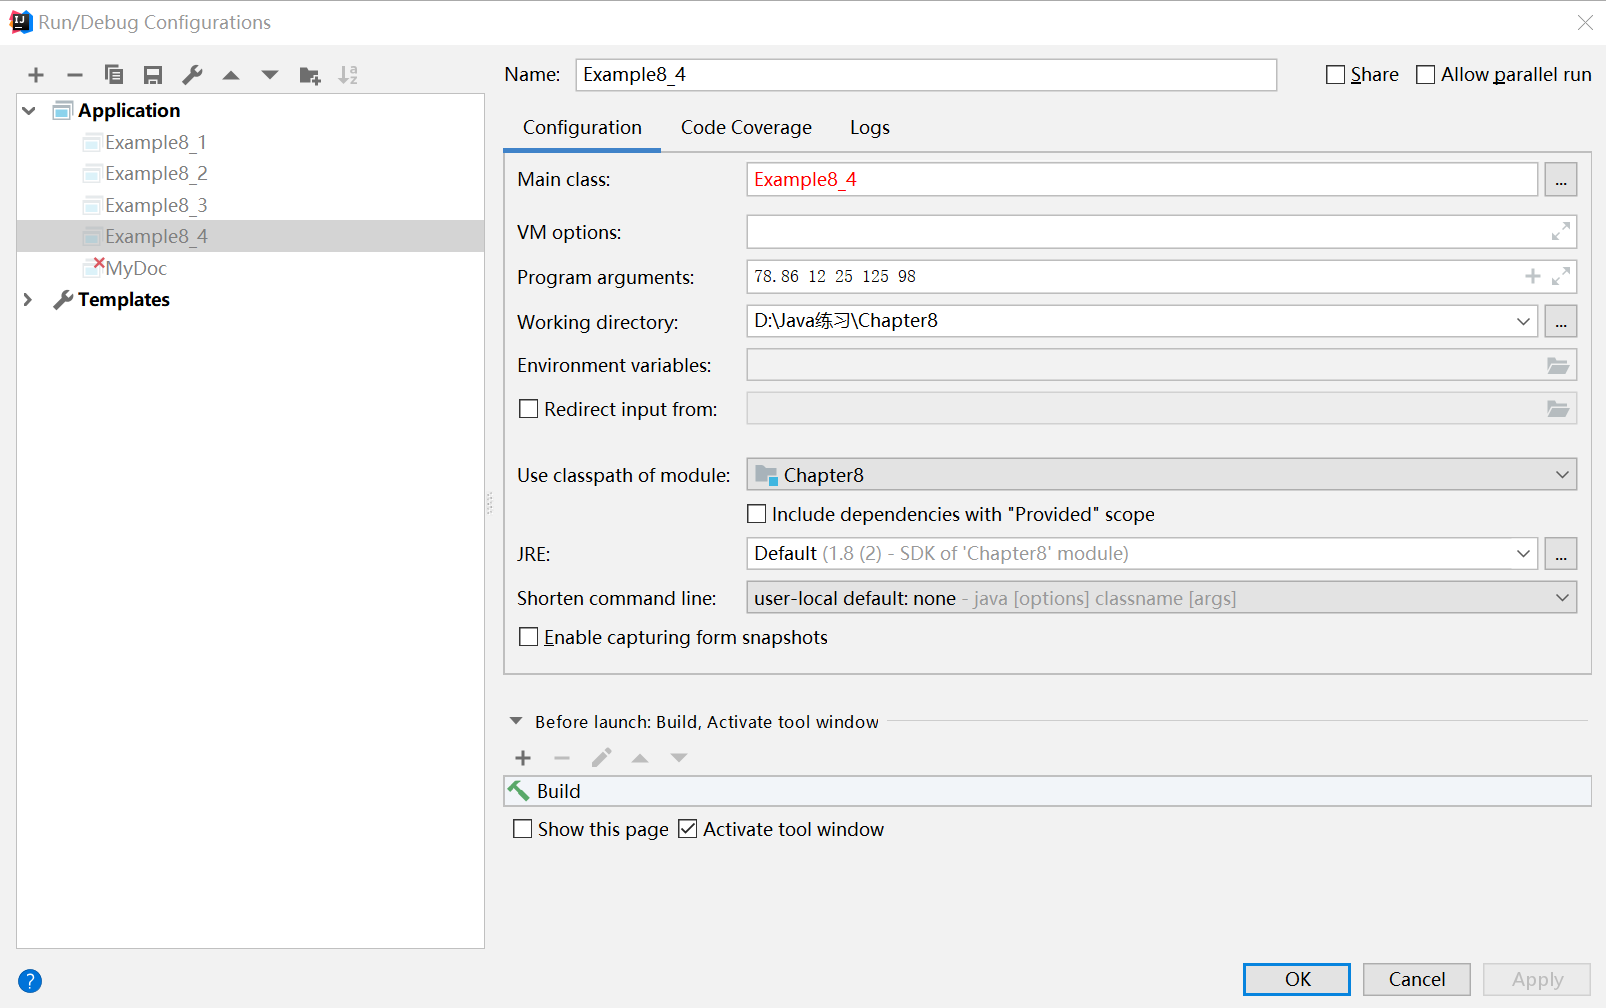Expand the Templates tree node
The image size is (1606, 1008).
tap(28, 300)
